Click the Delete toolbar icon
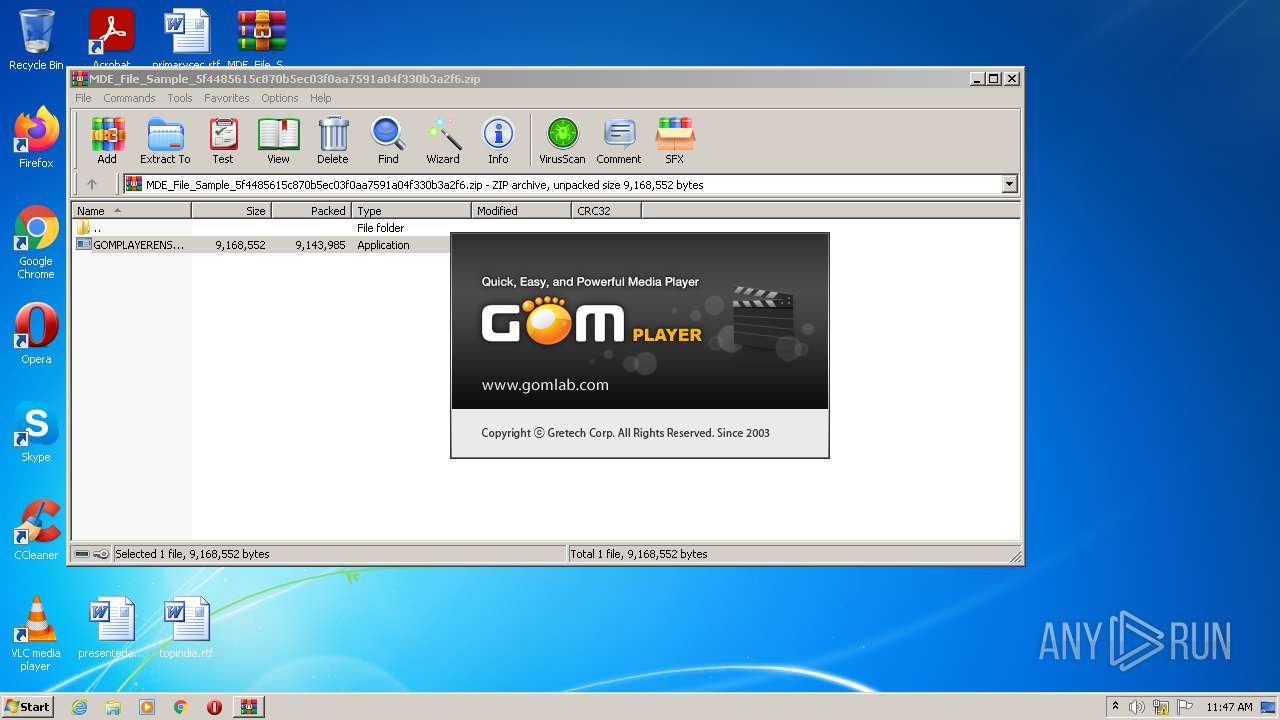Viewport: 1280px width, 720px height. click(333, 140)
